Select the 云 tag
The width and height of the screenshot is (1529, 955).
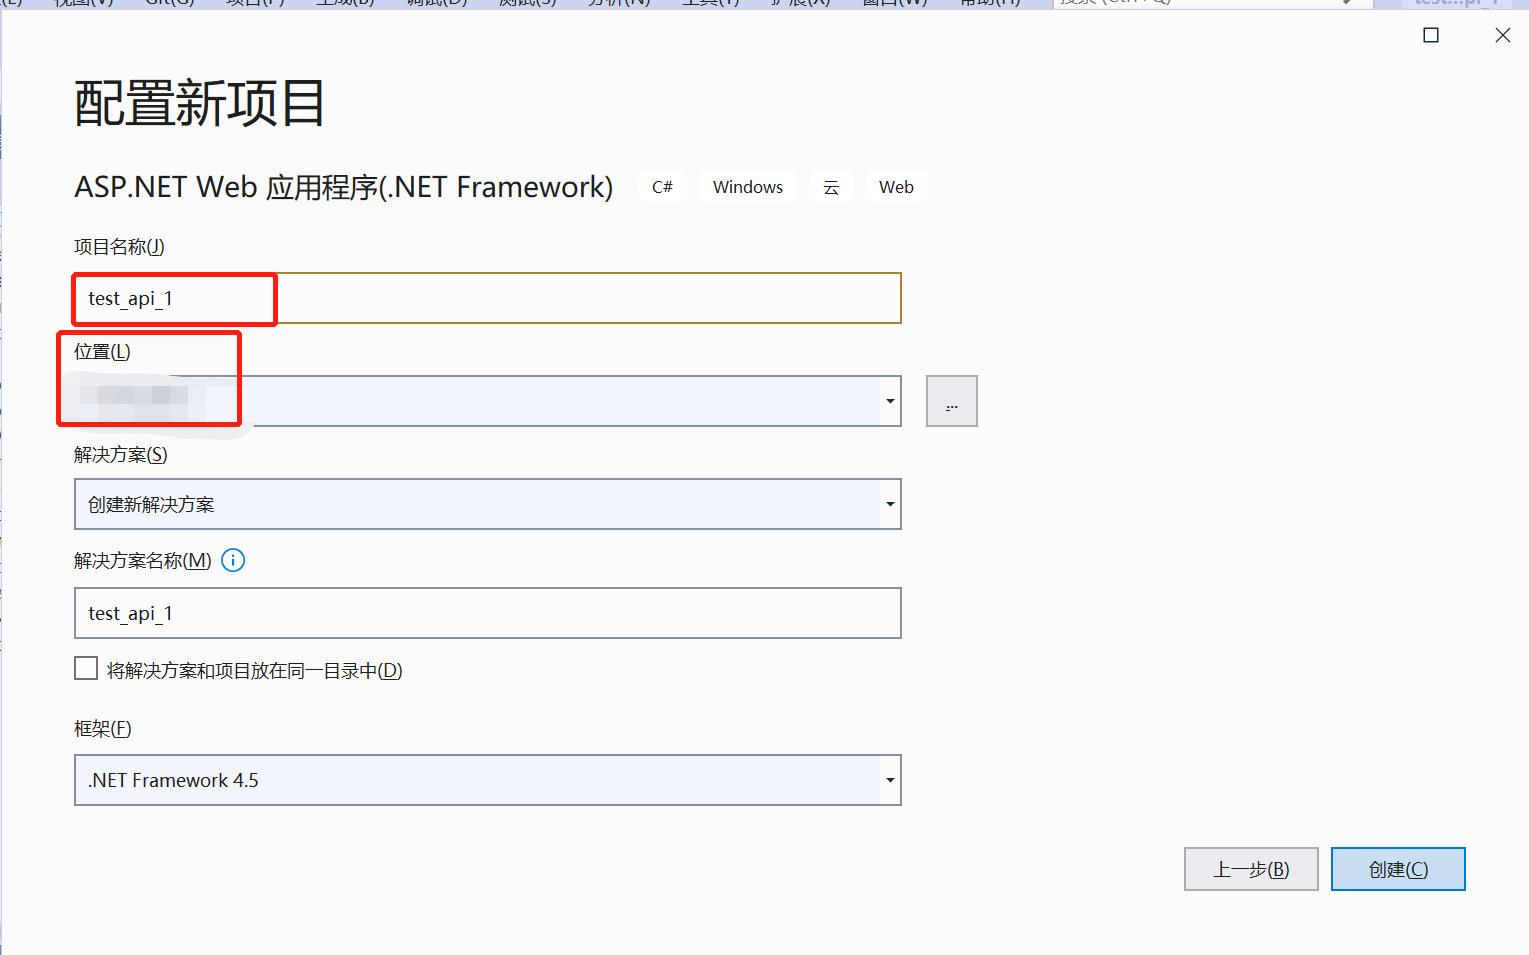pyautogui.click(x=830, y=186)
